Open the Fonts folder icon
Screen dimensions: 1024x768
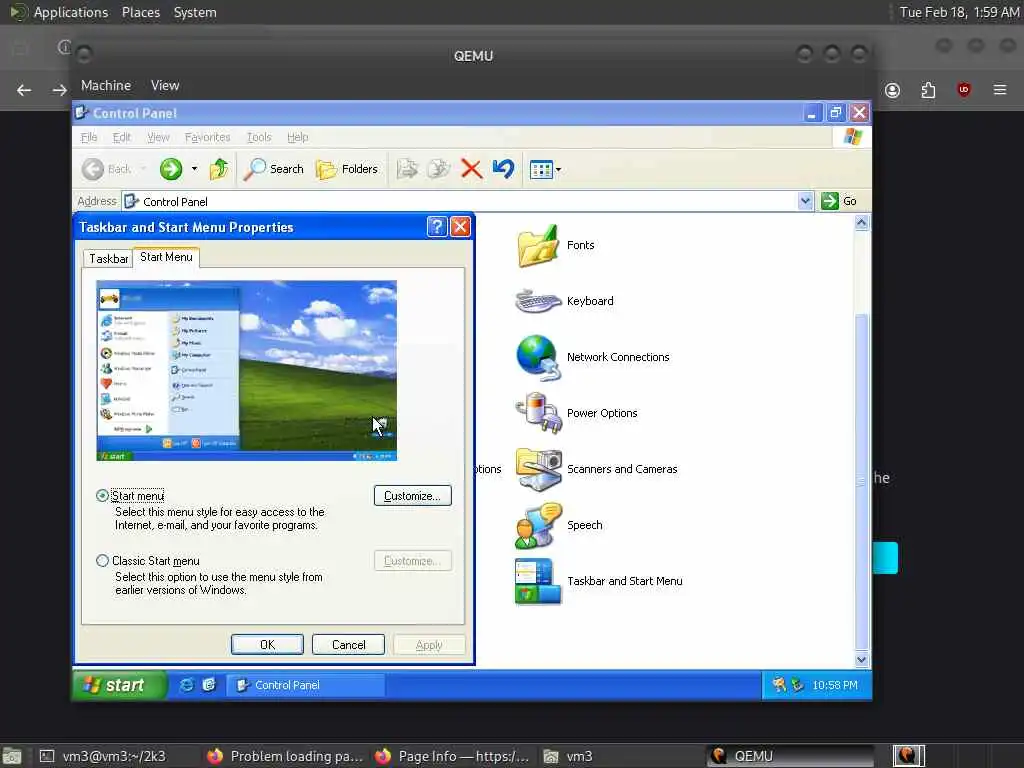tap(538, 246)
